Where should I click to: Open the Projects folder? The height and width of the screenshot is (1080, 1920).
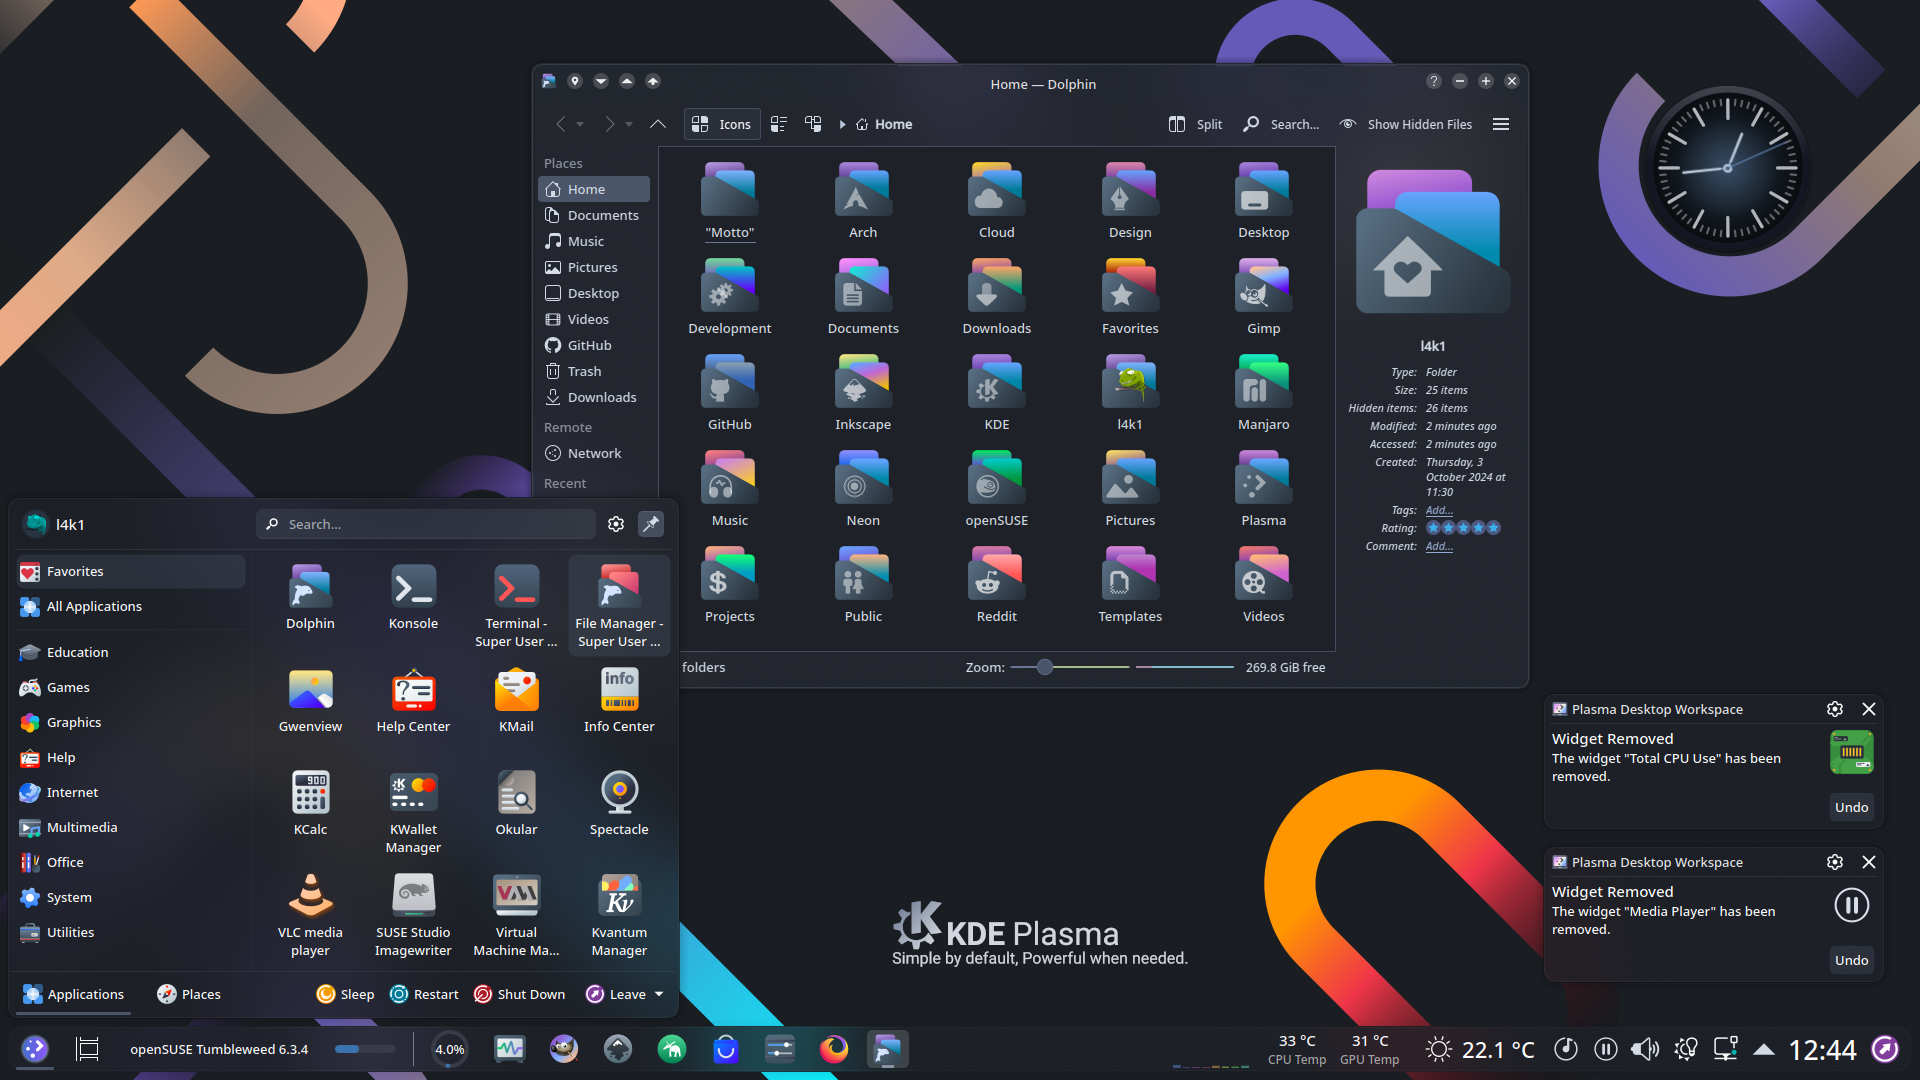coord(729,585)
